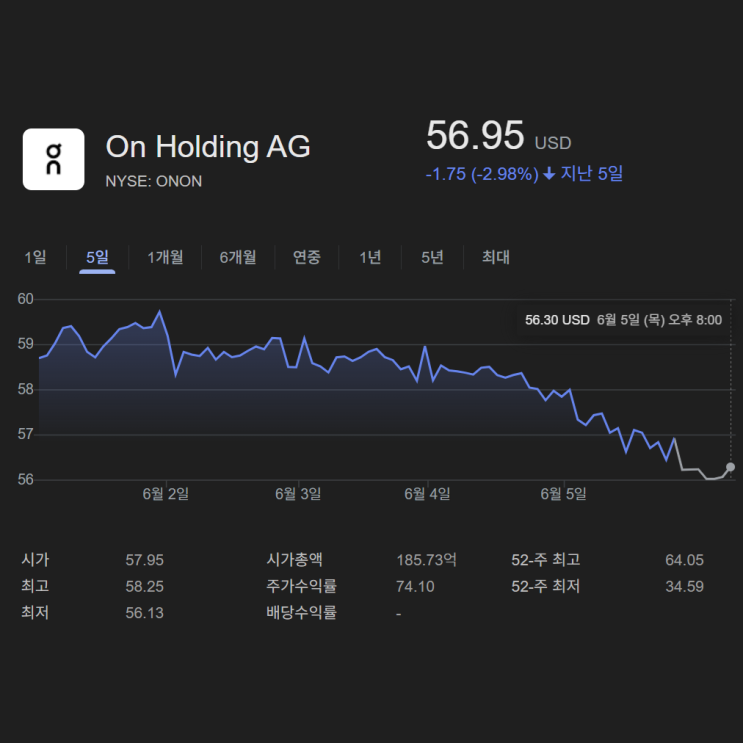Screen dimensions: 743x743
Task: Click the 60 y-axis price label
Action: 26,299
